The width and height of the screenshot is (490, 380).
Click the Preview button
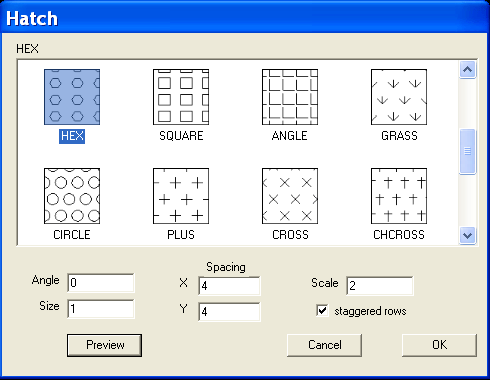104,345
